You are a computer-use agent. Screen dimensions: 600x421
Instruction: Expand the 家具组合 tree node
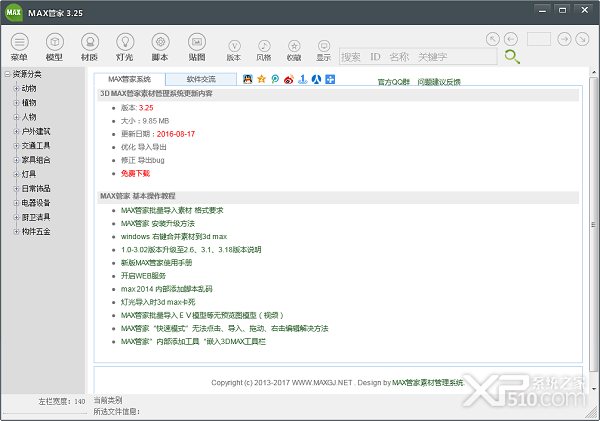point(16,160)
